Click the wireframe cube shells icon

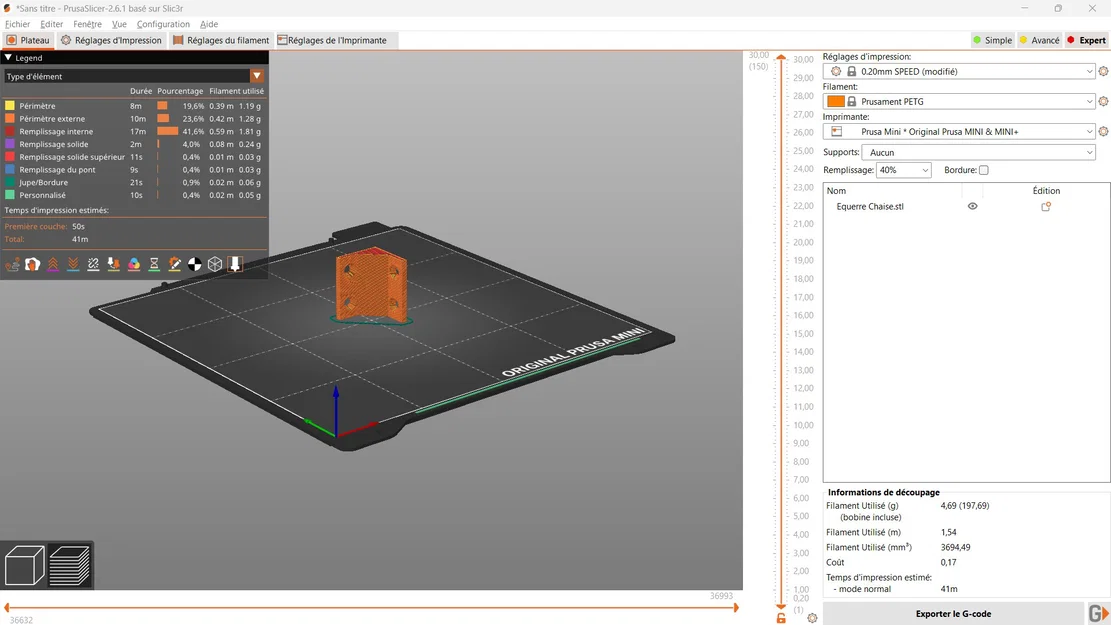click(x=215, y=264)
